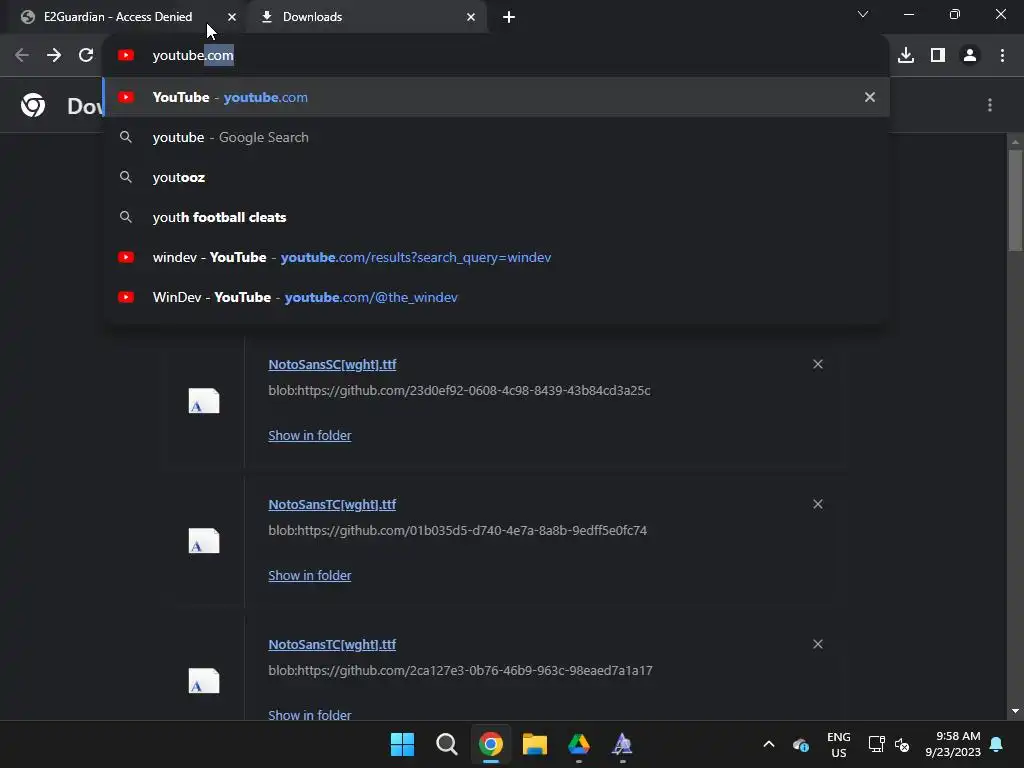Open the Chrome downloads toolbar icon
1024x768 pixels.
coord(906,56)
